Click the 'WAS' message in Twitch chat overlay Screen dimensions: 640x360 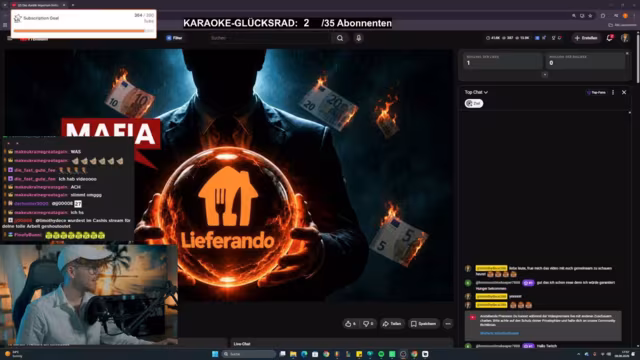pos(76,151)
